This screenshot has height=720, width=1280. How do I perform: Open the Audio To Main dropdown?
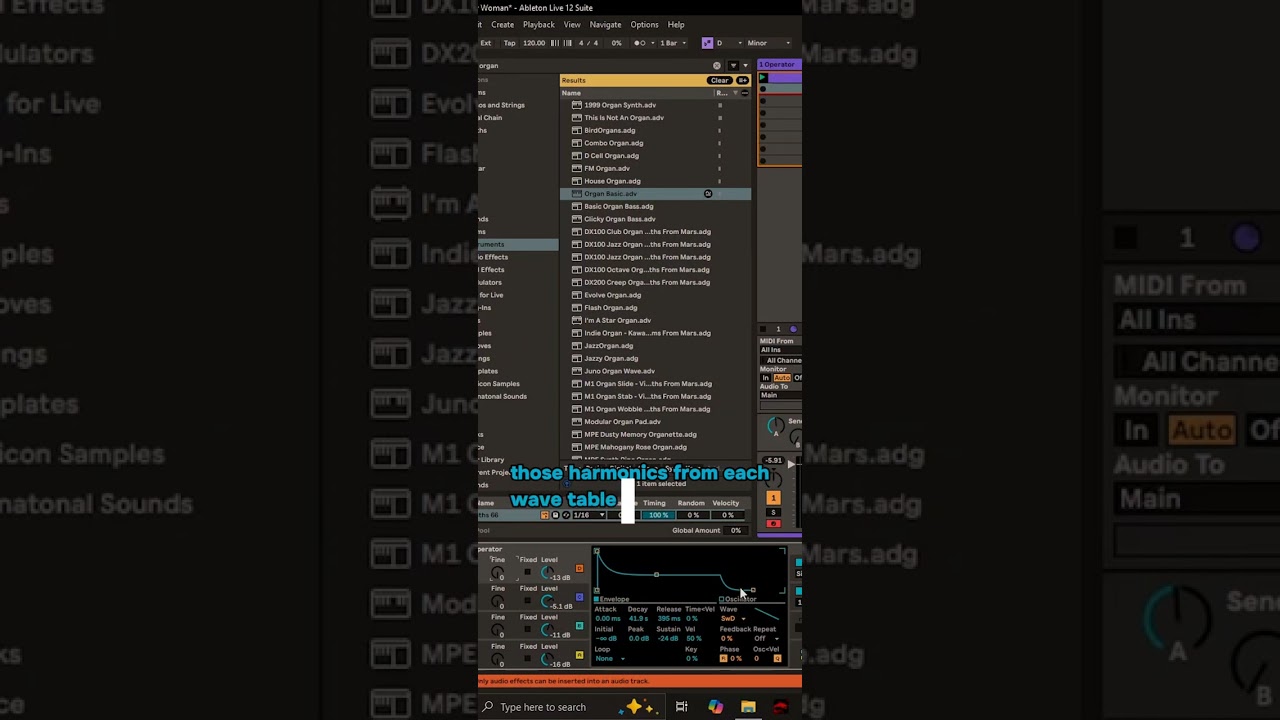coord(780,395)
